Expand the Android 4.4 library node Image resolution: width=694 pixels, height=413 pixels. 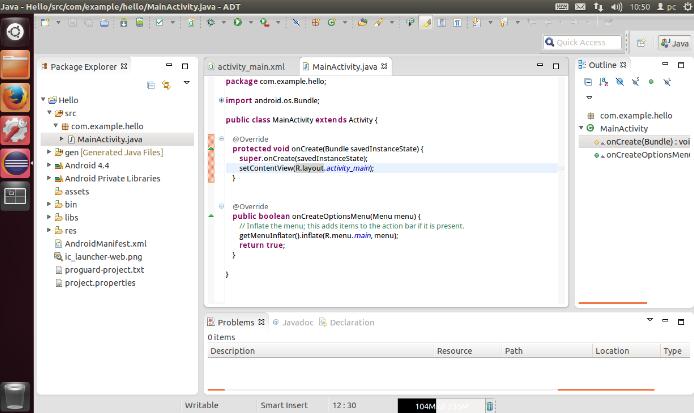pyautogui.click(x=50, y=165)
